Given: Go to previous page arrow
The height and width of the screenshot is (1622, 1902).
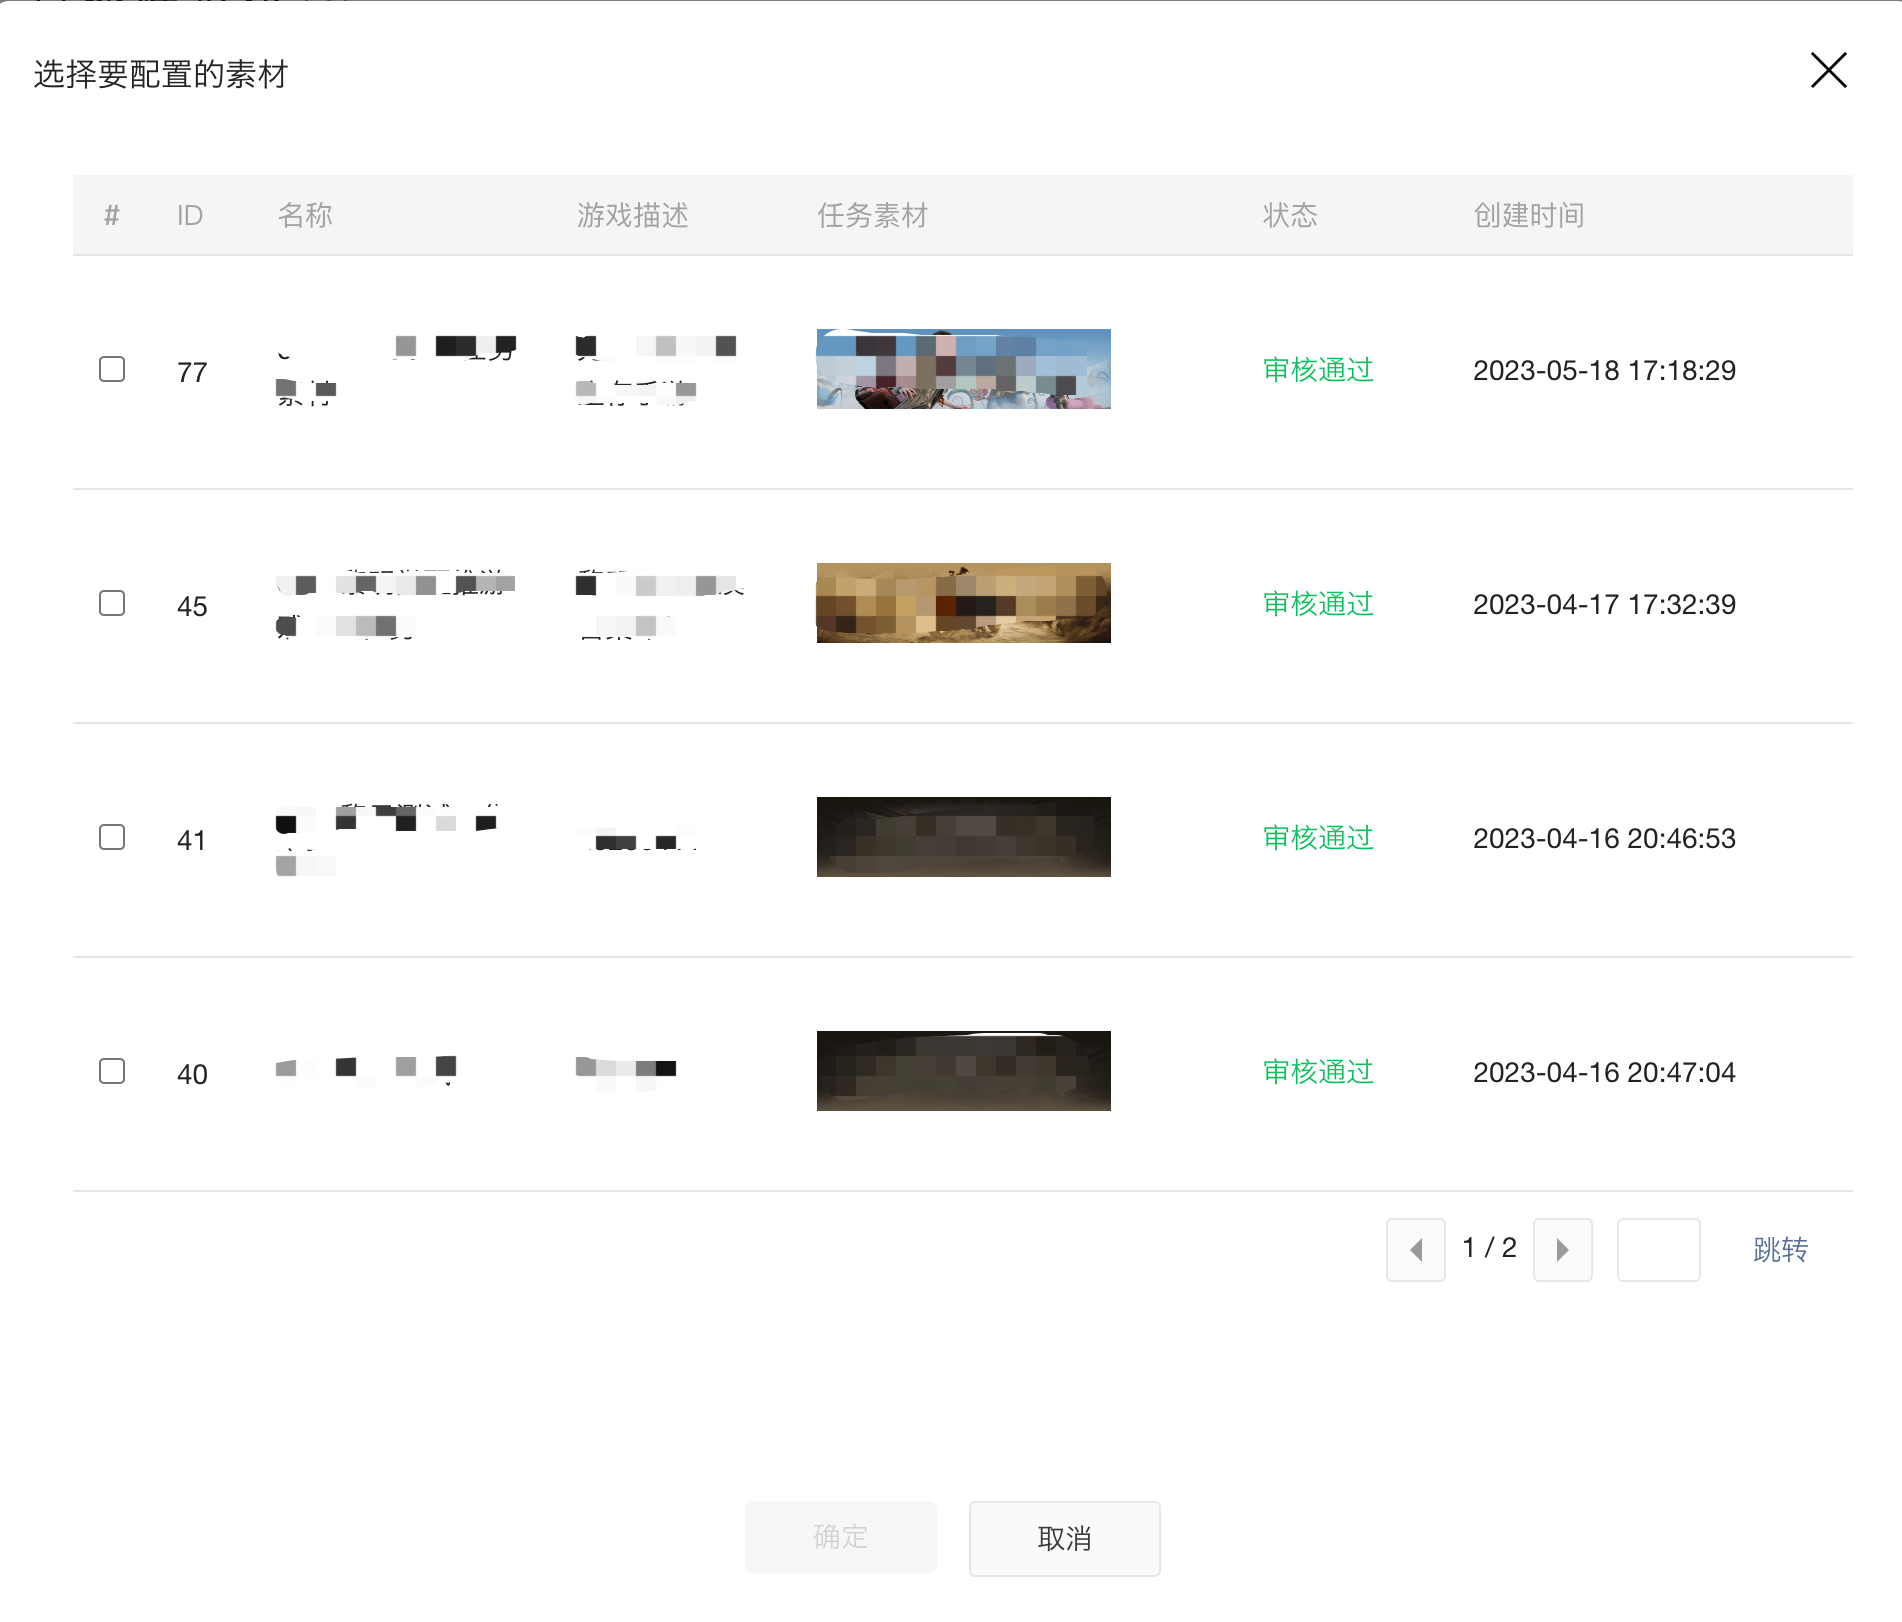Looking at the screenshot, I should [1415, 1249].
